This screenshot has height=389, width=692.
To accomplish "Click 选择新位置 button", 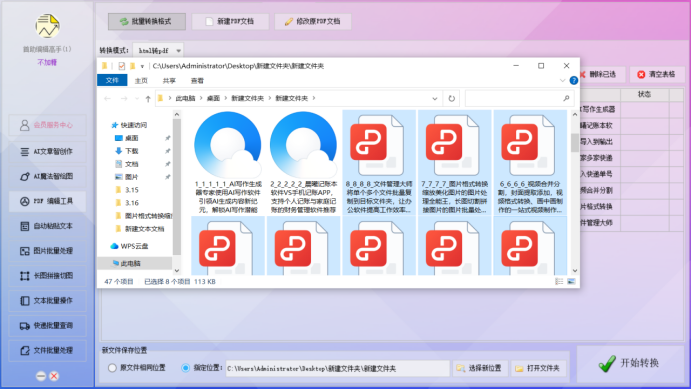I will [x=480, y=368].
